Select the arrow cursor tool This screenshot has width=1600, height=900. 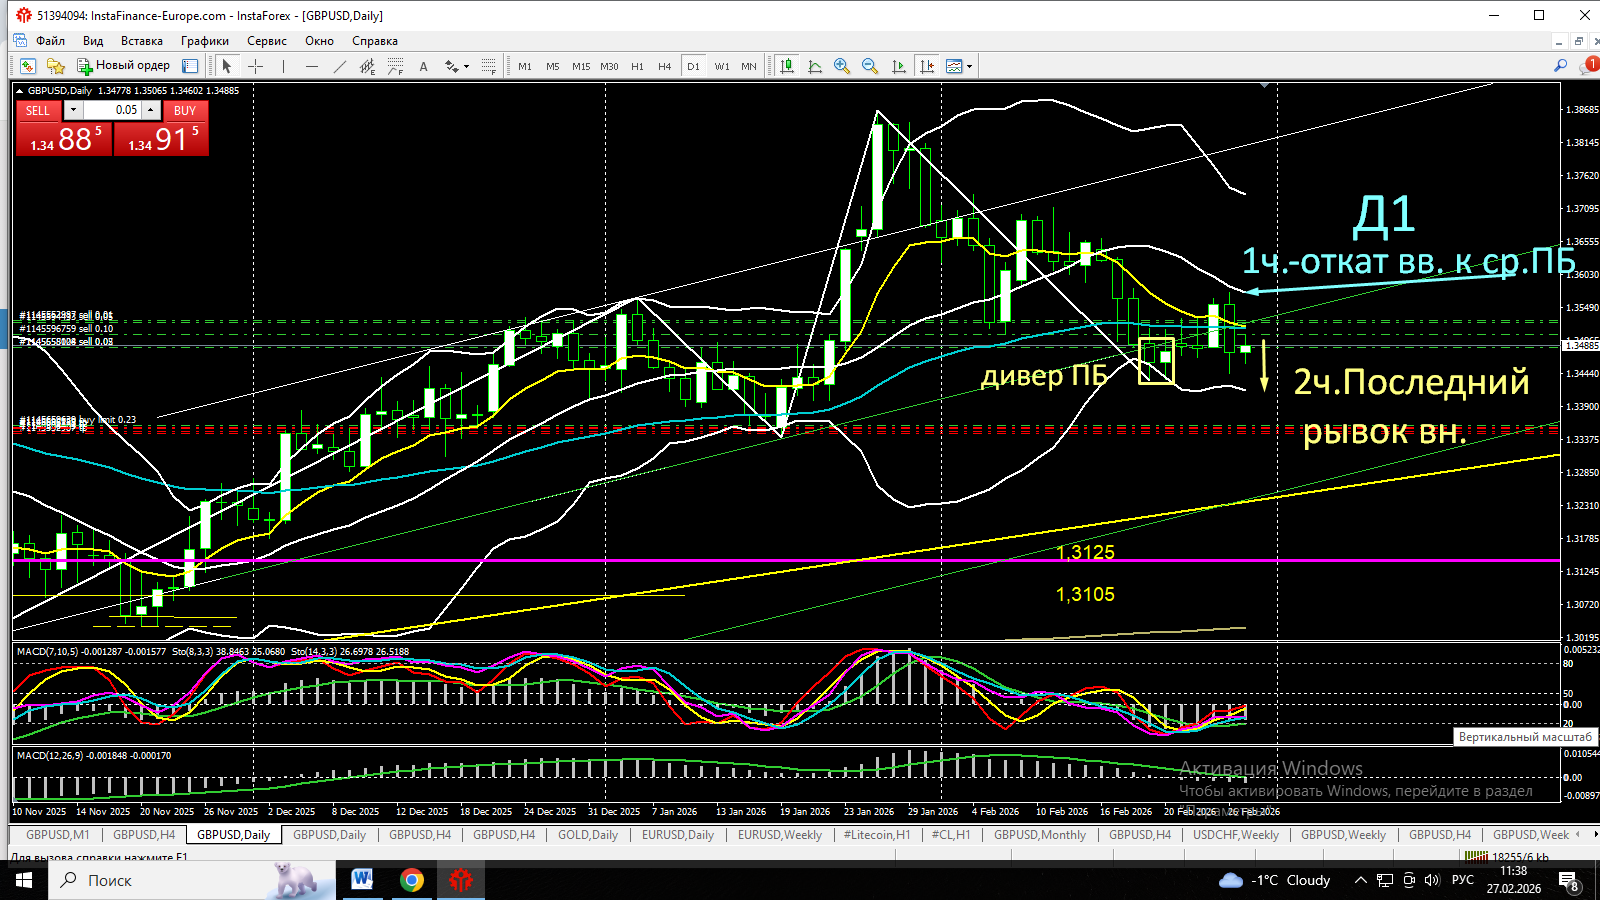(x=227, y=66)
